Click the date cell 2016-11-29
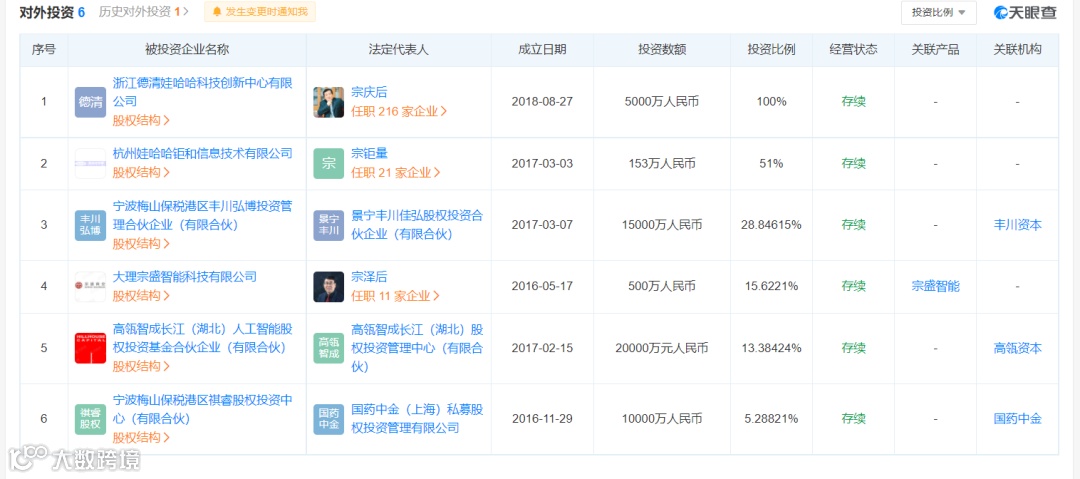The image size is (1080, 479). 542,418
